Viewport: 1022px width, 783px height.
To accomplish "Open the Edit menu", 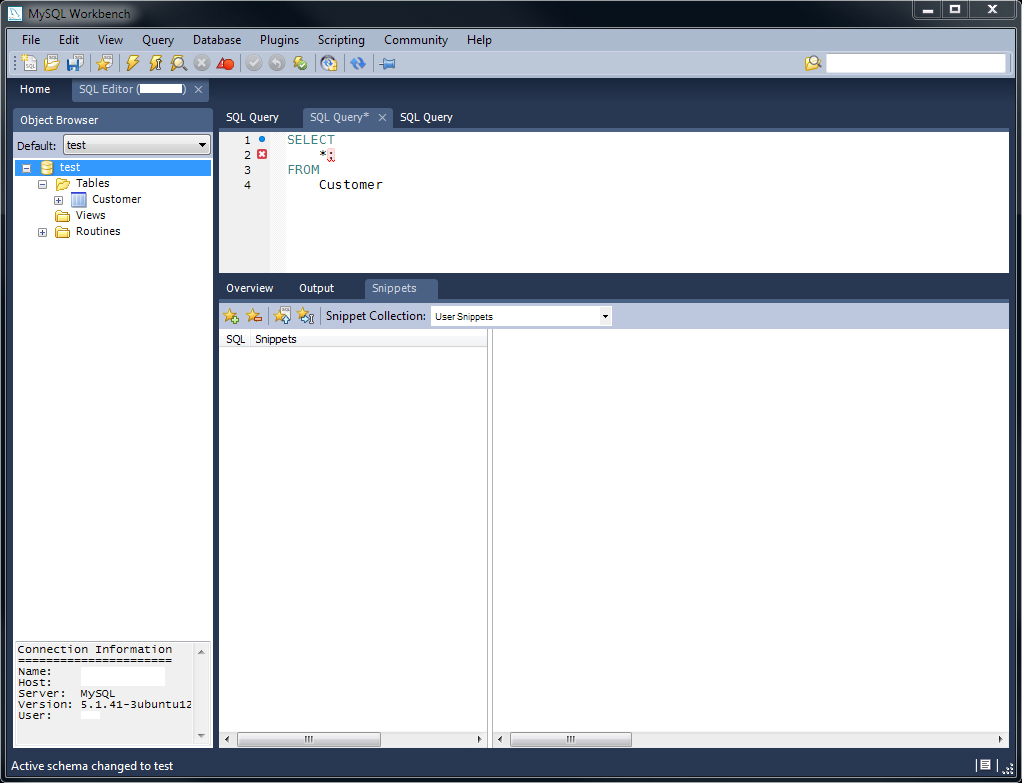I will coord(68,40).
